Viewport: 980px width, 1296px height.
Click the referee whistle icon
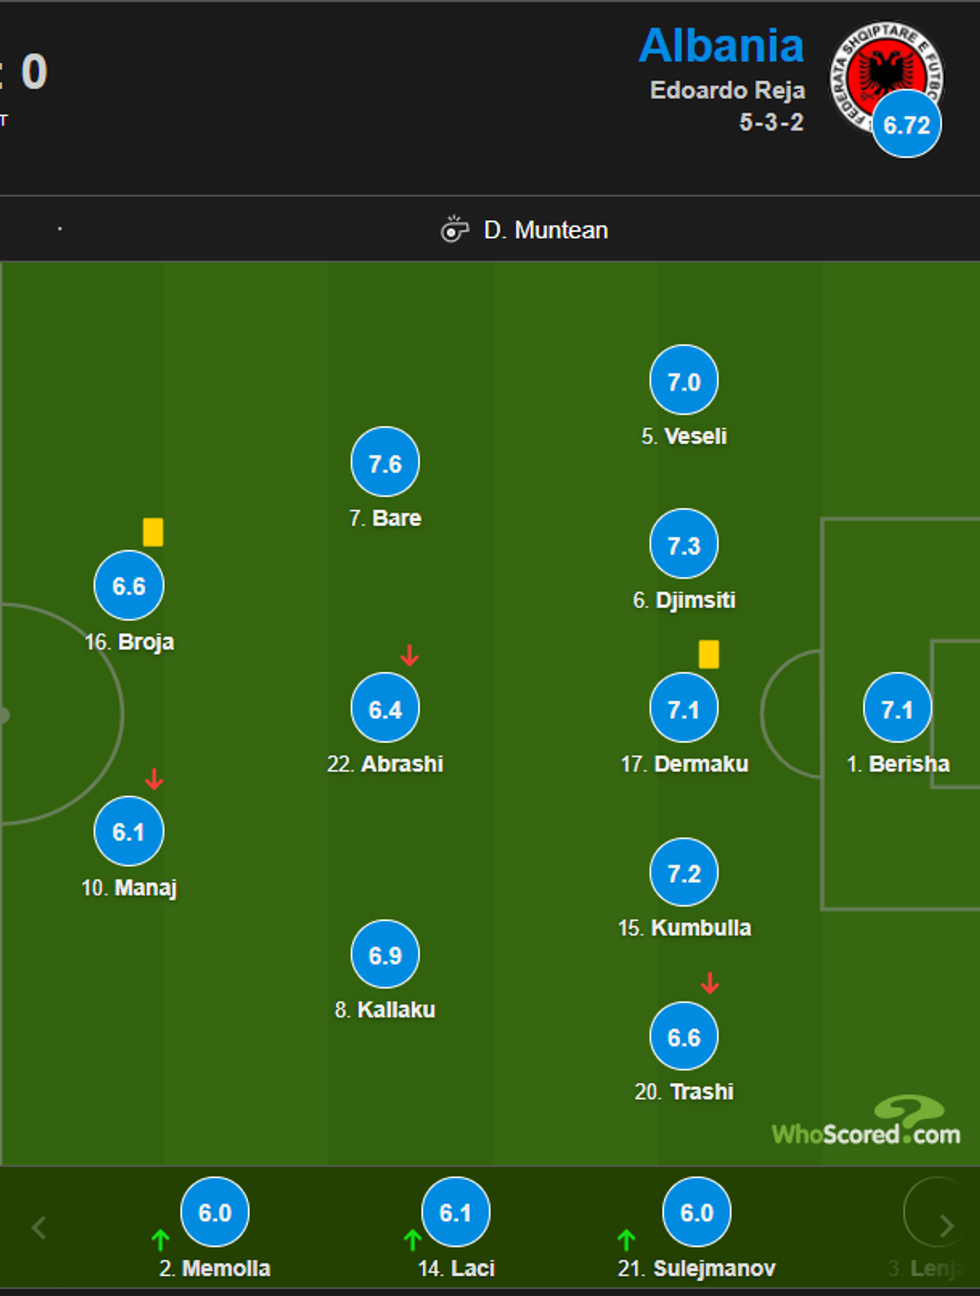[x=455, y=229]
